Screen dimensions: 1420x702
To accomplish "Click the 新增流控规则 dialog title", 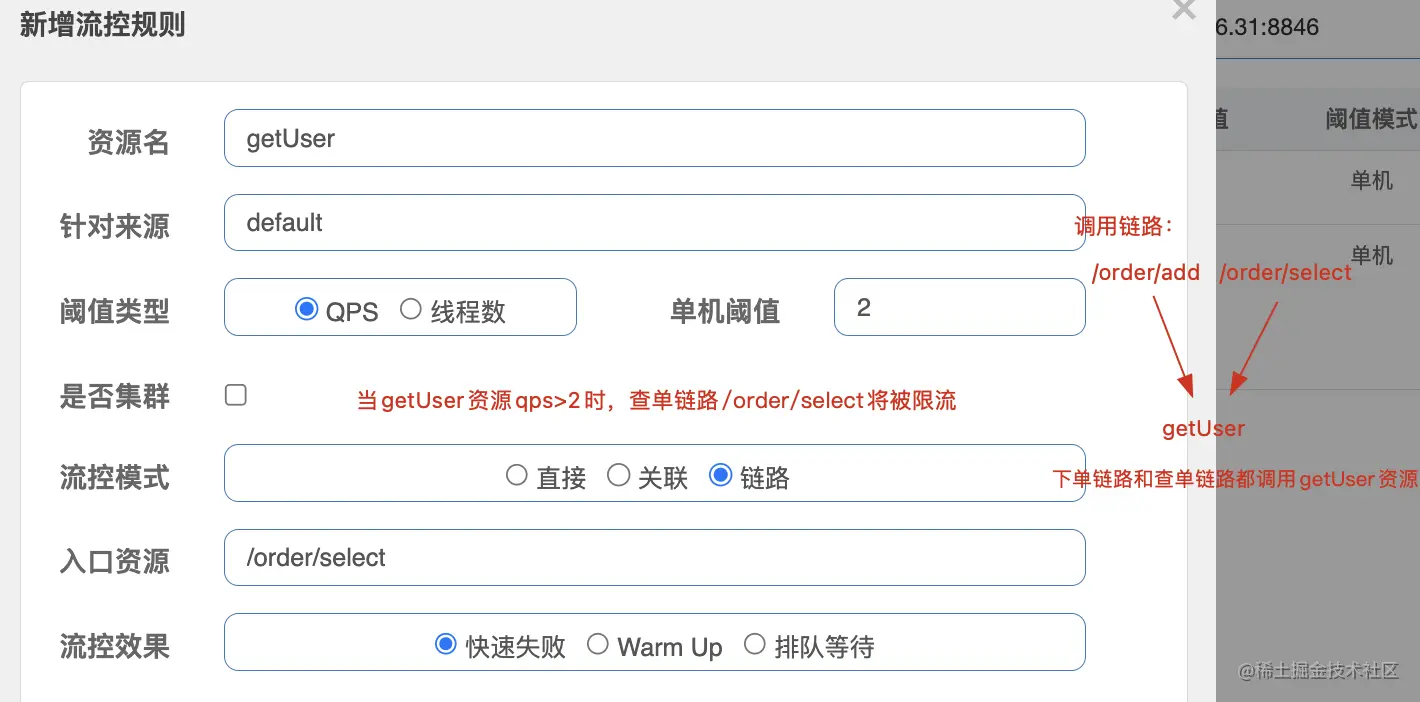I will 103,24.
